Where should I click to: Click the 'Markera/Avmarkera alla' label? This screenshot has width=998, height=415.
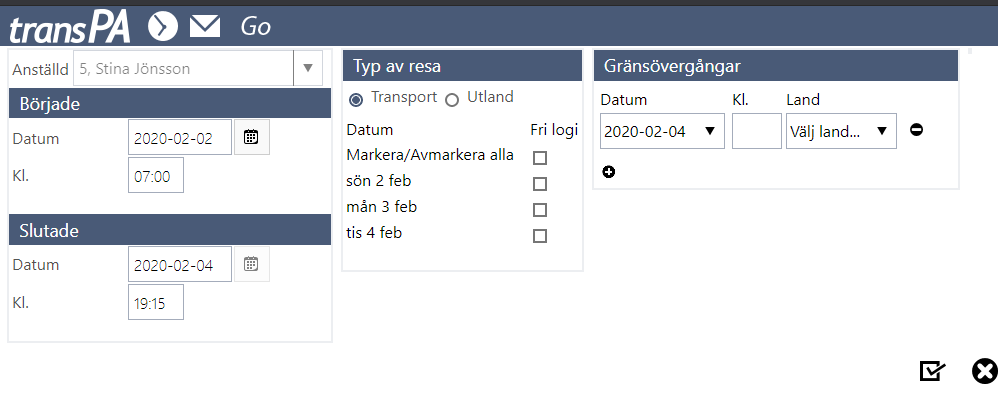click(x=430, y=155)
